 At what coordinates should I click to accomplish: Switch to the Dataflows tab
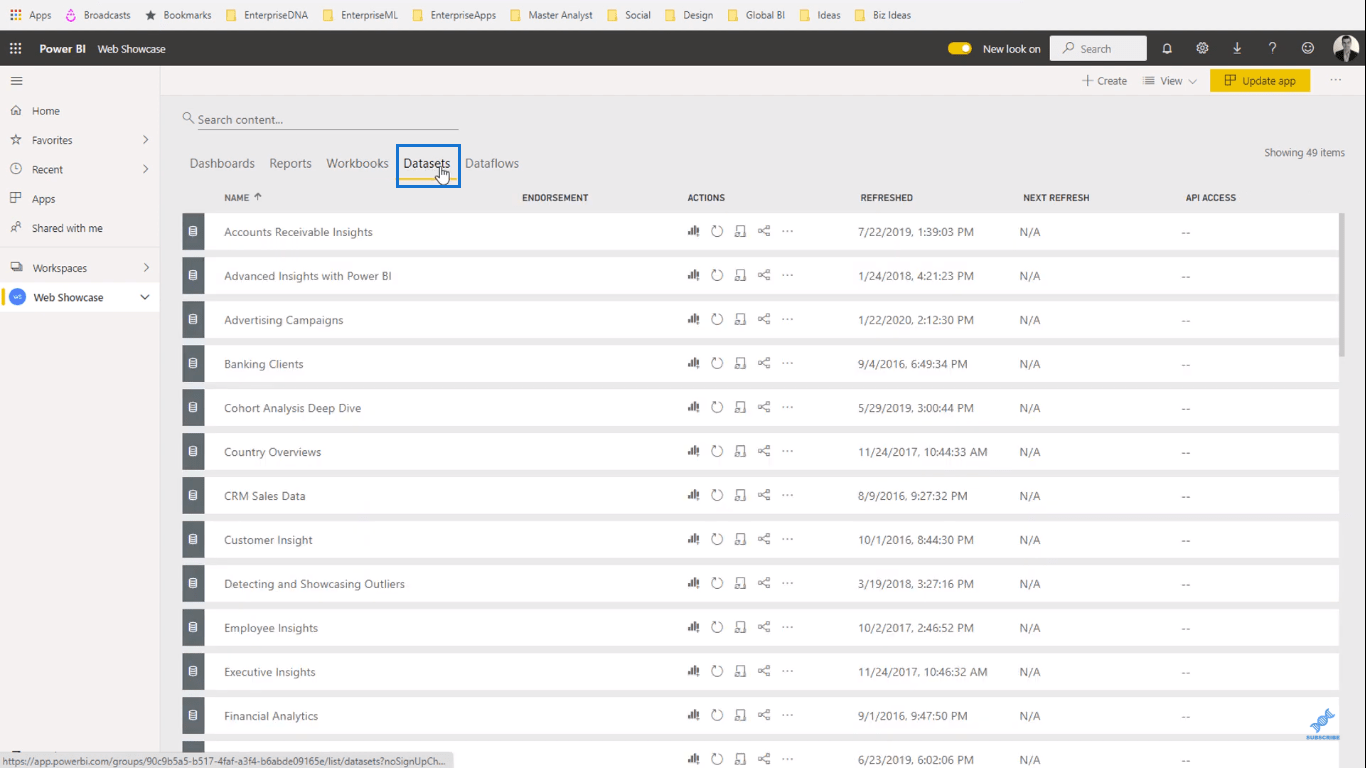[492, 163]
